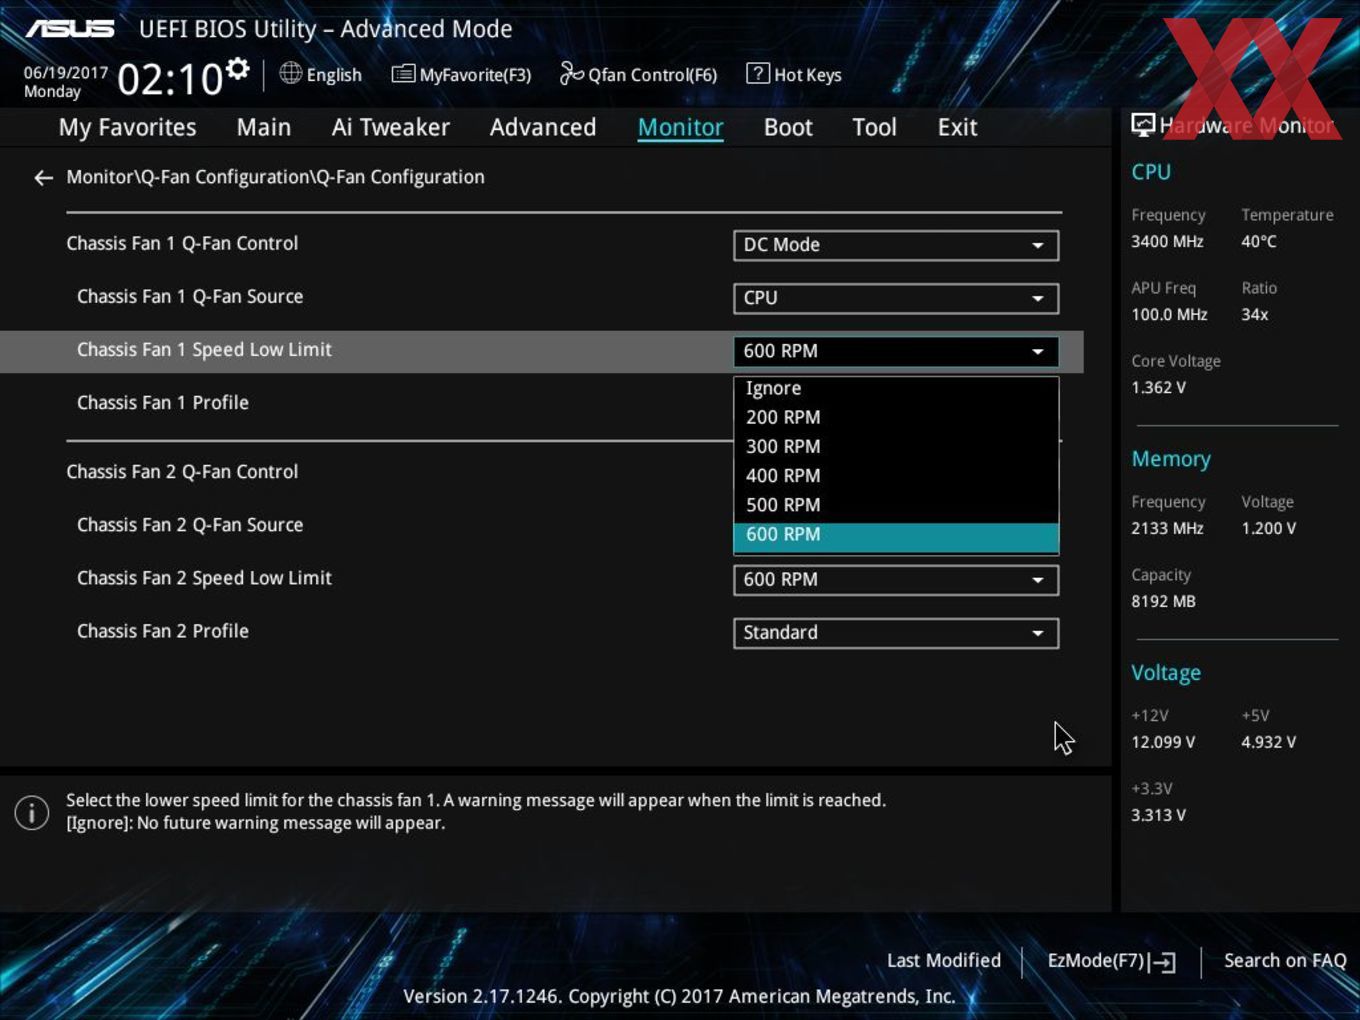
Task: Click memory capacity value 8192 MB
Action: [x=1163, y=602]
